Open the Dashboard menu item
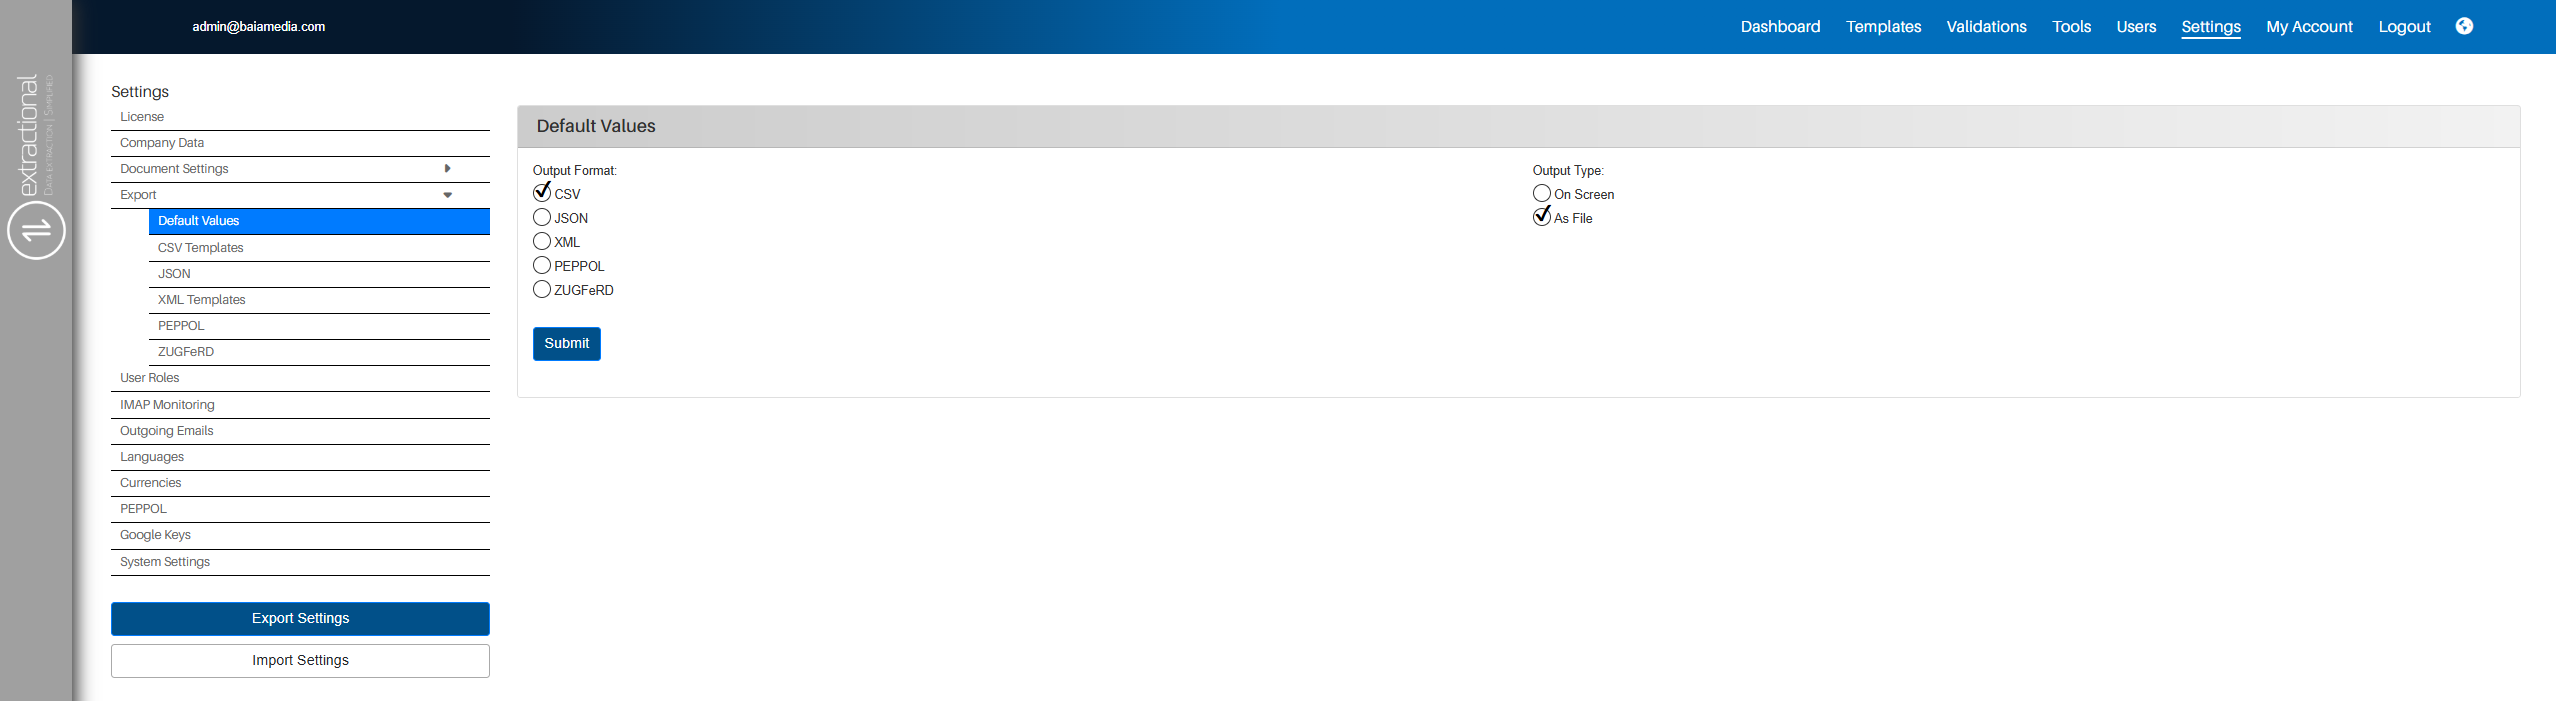 [x=1780, y=27]
